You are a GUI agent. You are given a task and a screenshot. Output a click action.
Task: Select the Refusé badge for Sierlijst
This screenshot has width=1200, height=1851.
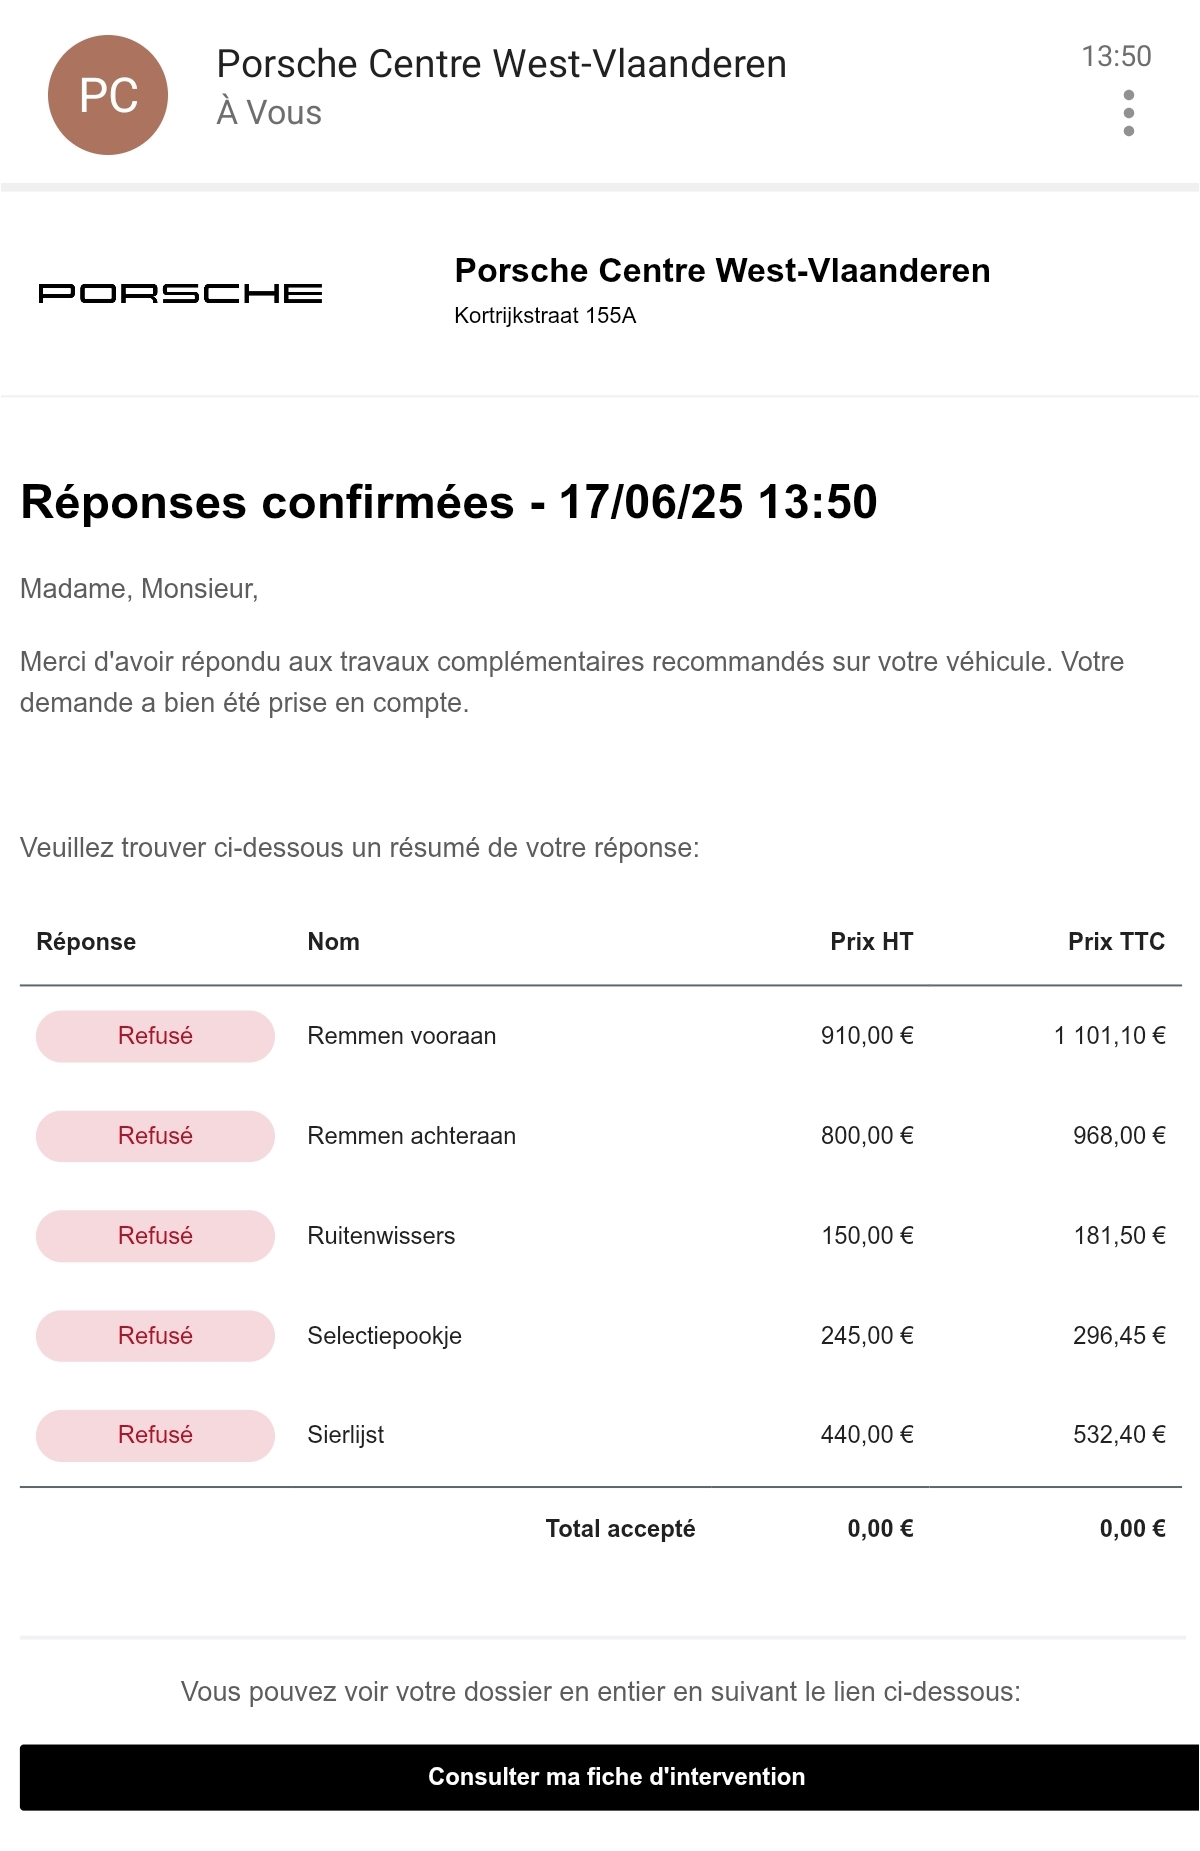(155, 1435)
